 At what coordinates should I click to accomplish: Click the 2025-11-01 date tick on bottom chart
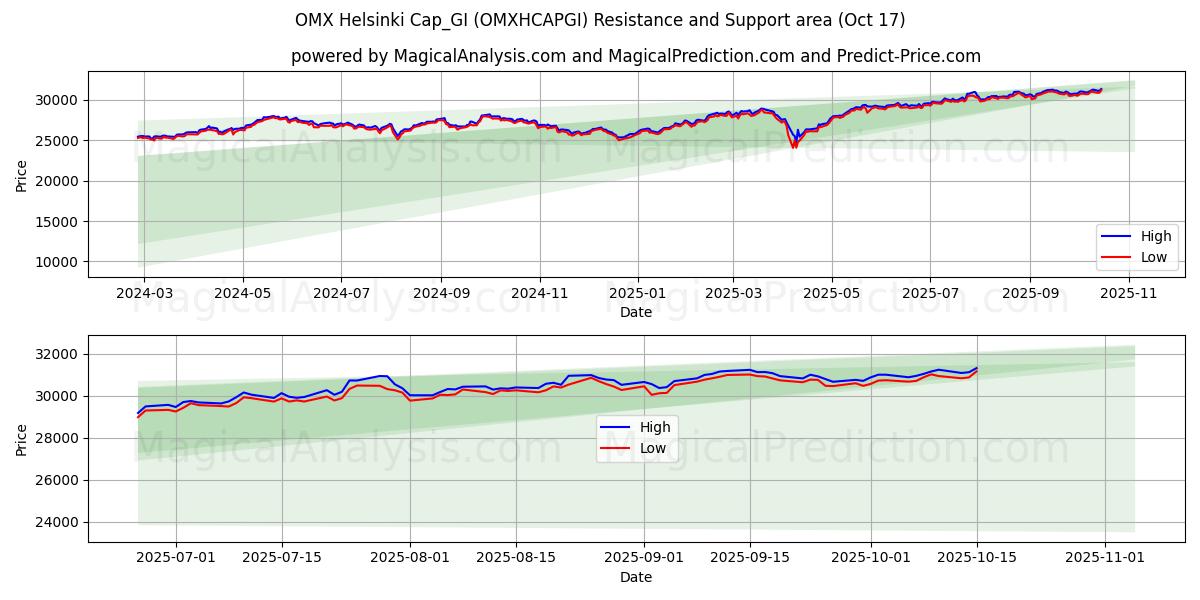pos(1104,559)
